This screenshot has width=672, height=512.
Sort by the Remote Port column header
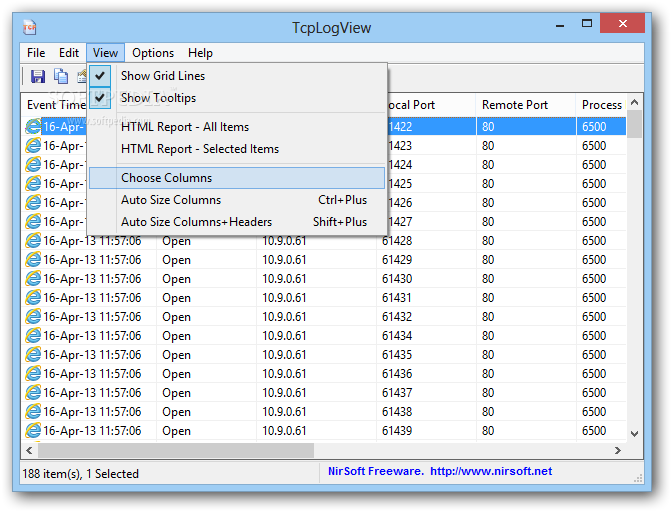[525, 105]
